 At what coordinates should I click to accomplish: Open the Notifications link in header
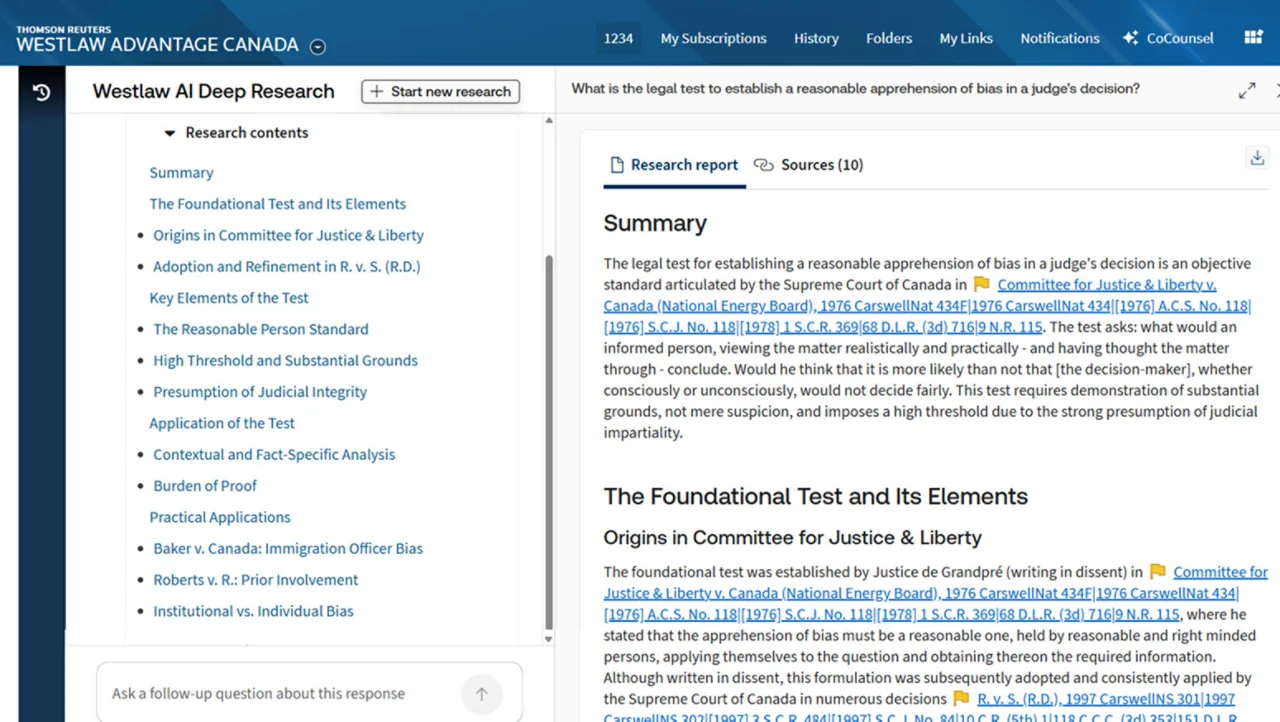pyautogui.click(x=1059, y=38)
